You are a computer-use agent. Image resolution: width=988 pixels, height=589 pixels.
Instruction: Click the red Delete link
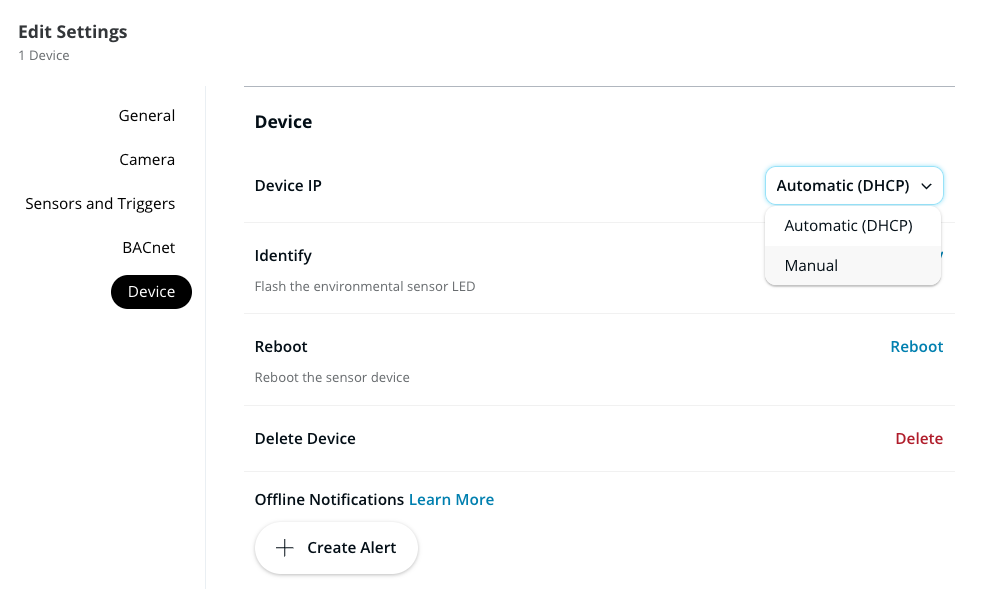[x=918, y=439]
